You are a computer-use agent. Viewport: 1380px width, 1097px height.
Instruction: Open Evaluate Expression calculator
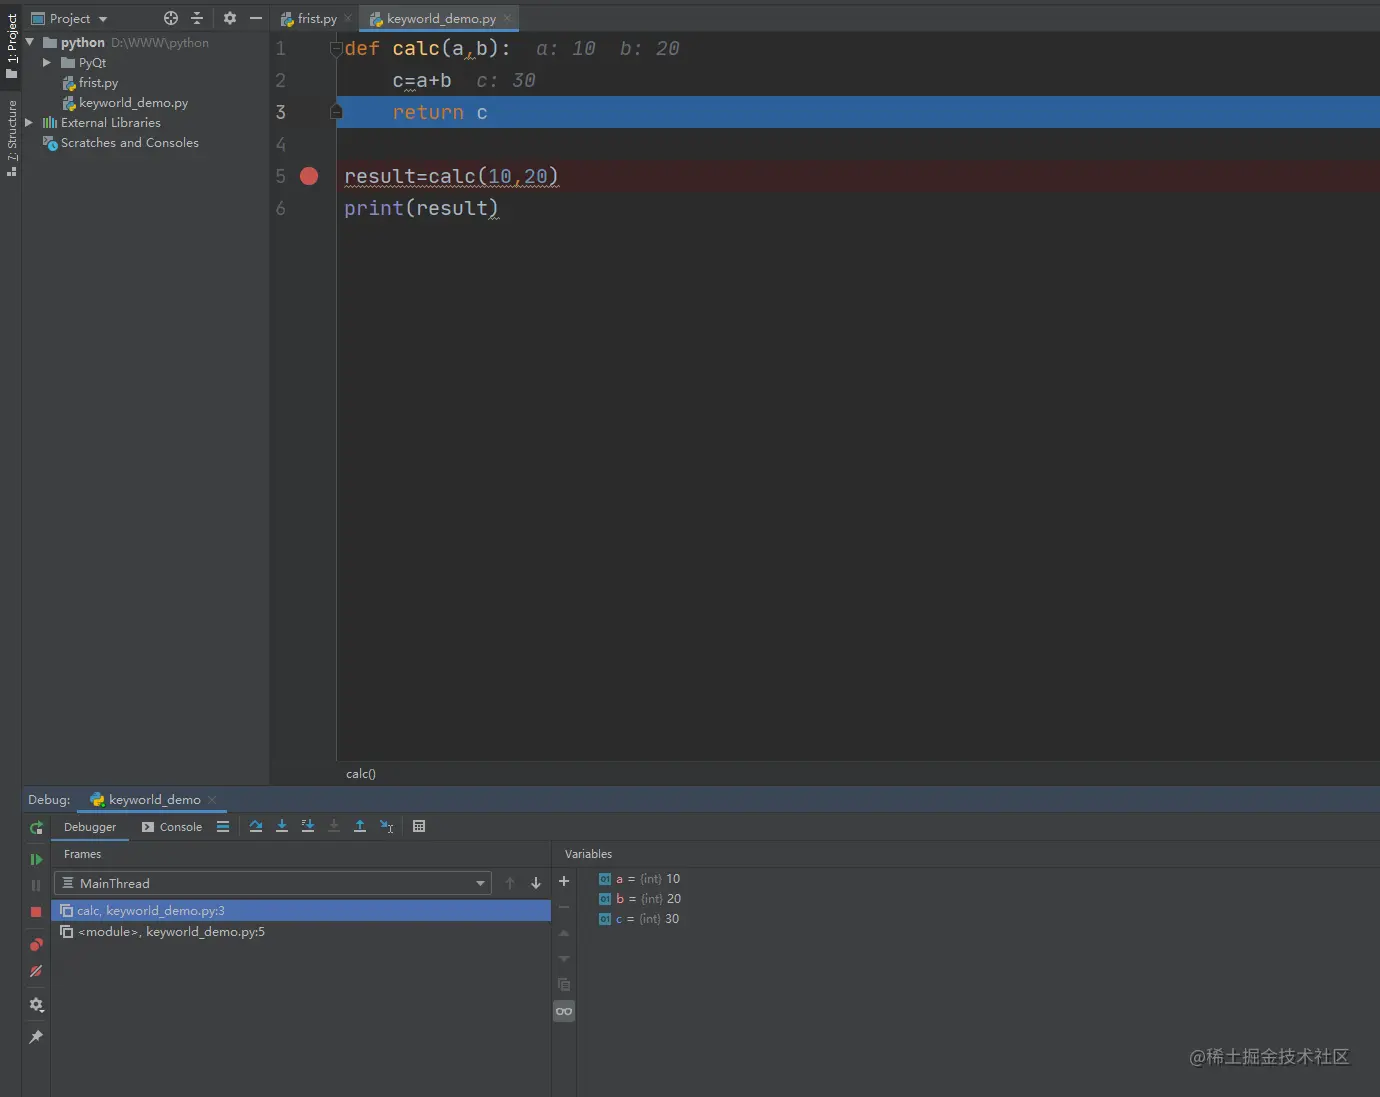419,826
